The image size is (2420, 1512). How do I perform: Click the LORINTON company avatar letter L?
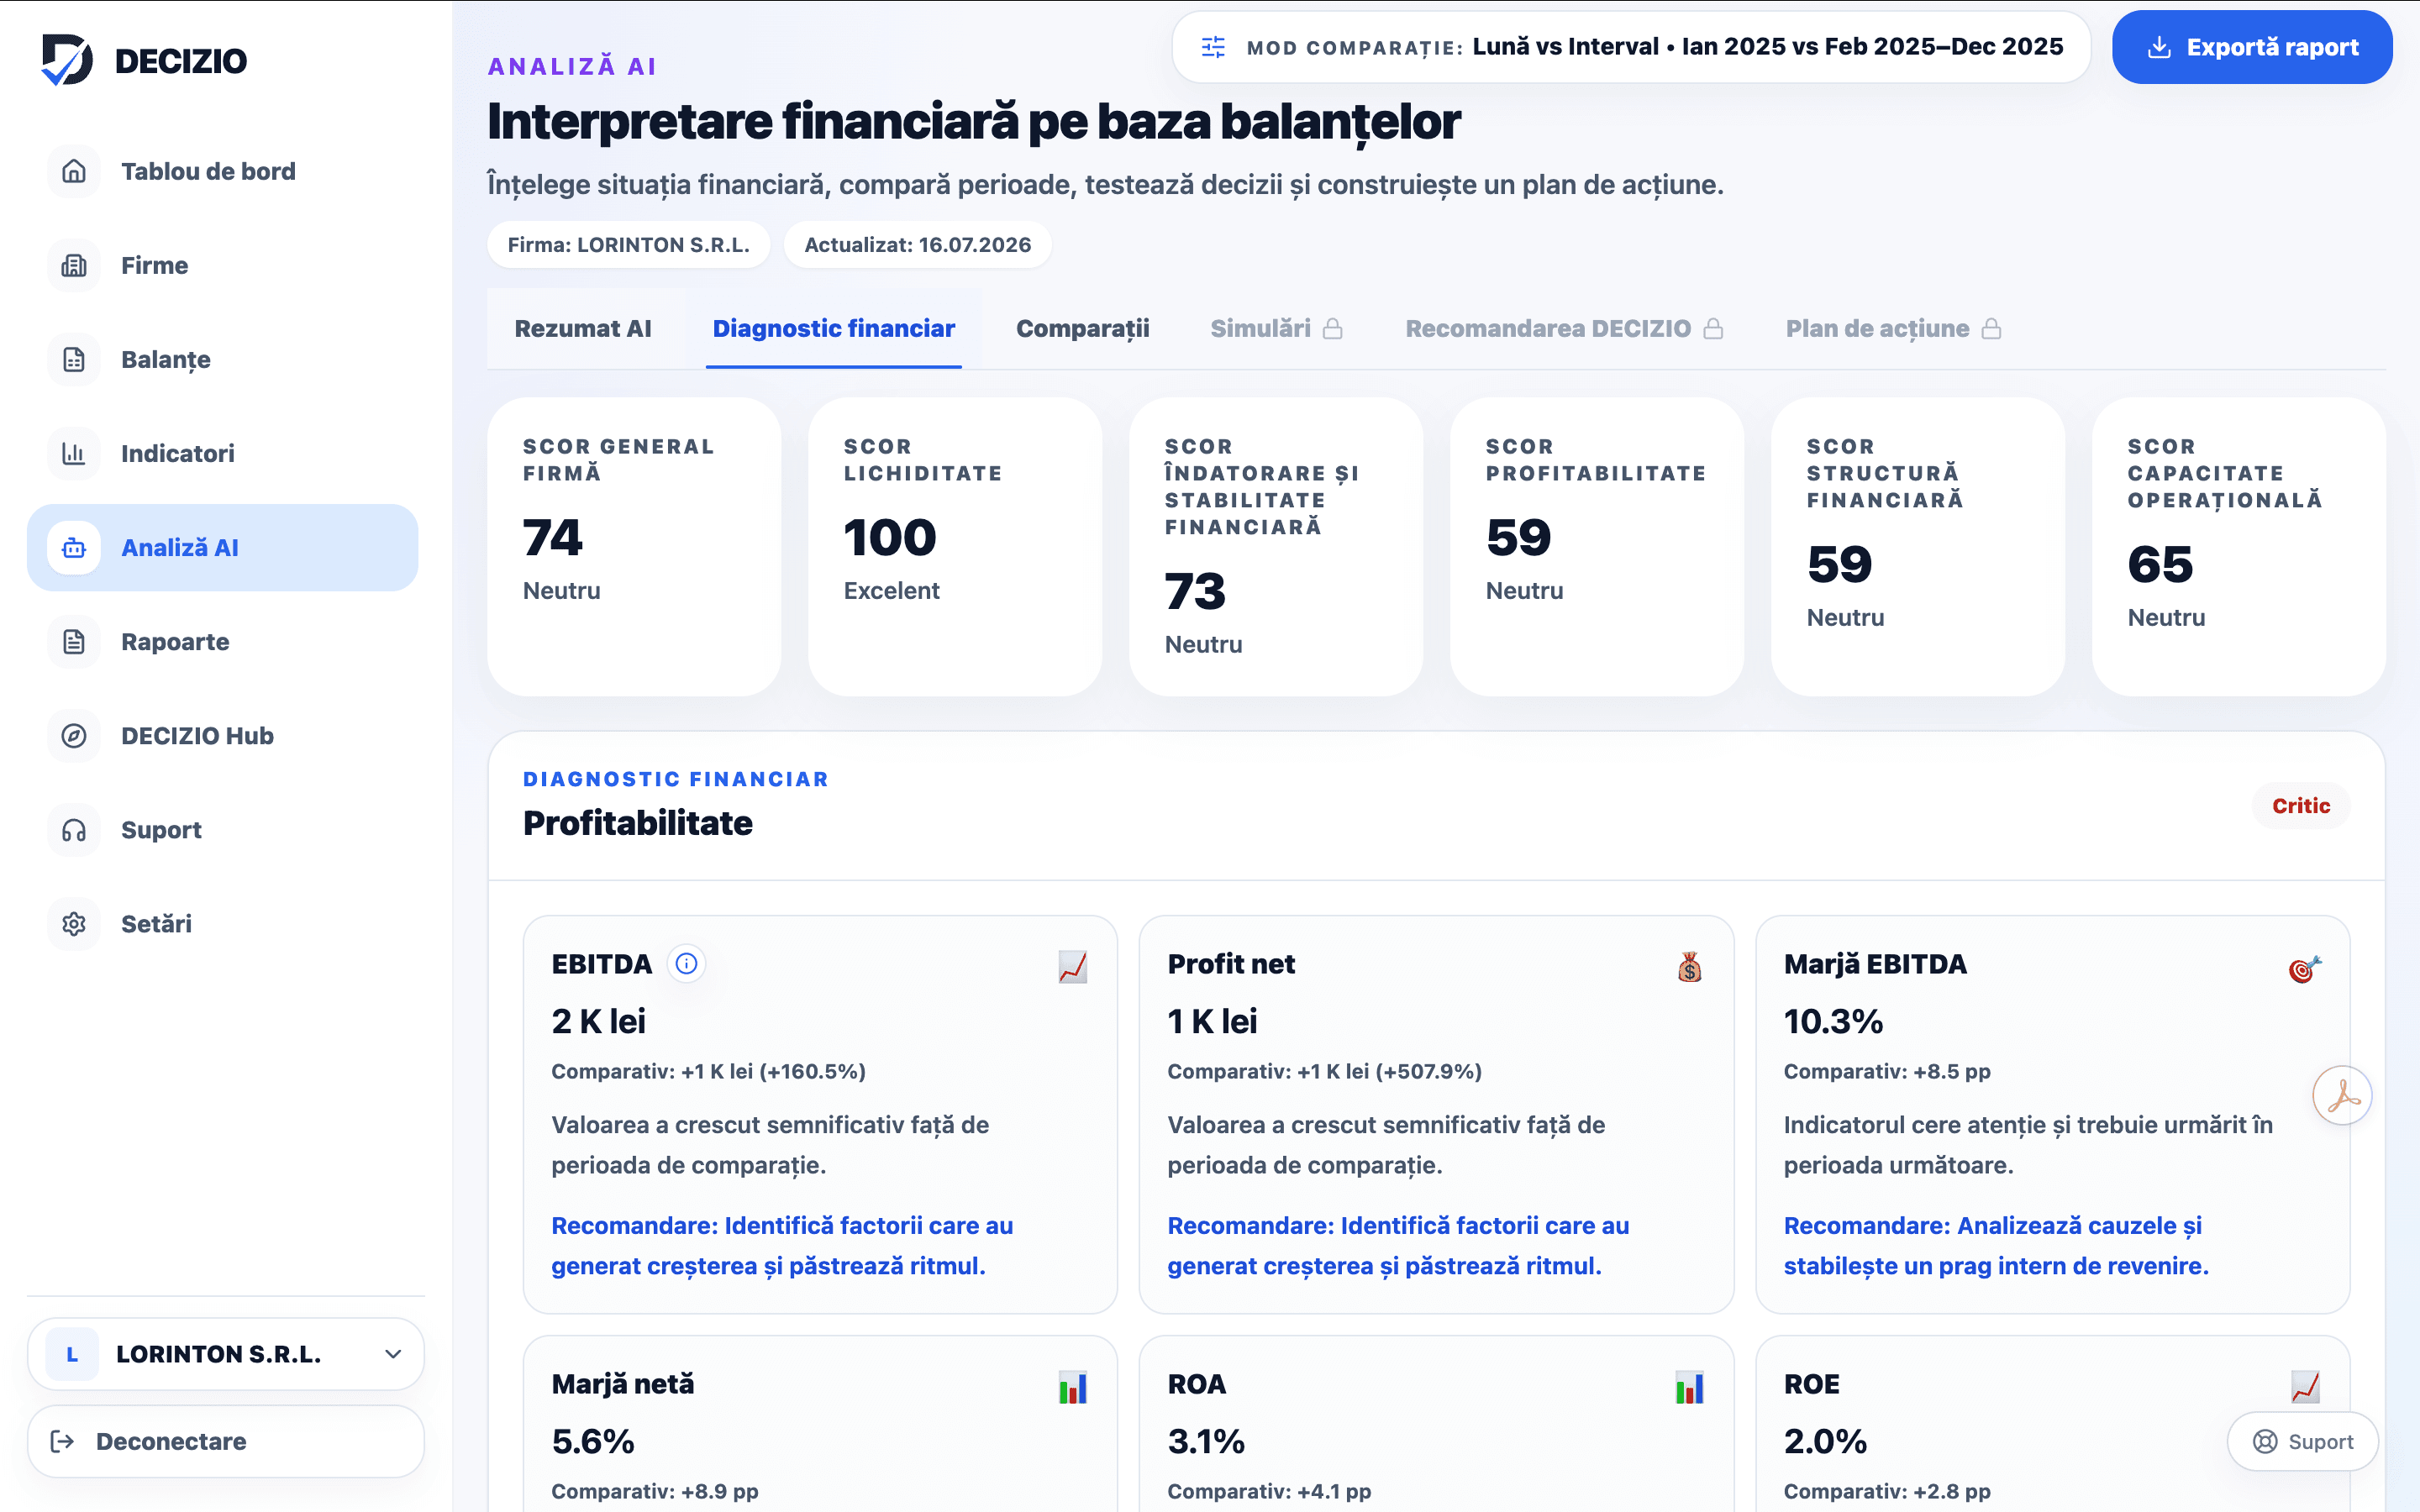coord(72,1354)
